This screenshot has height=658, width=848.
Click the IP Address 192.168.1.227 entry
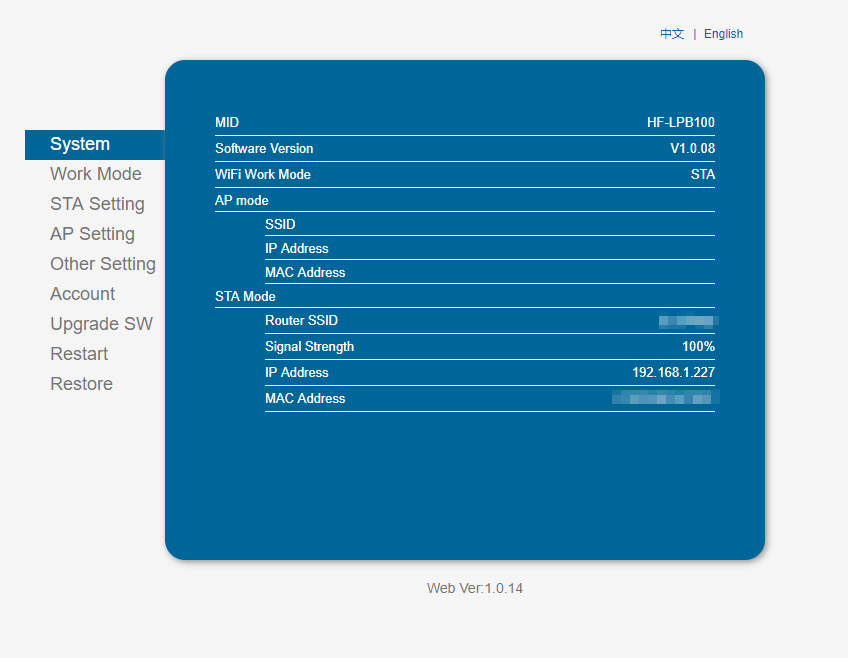[x=490, y=372]
